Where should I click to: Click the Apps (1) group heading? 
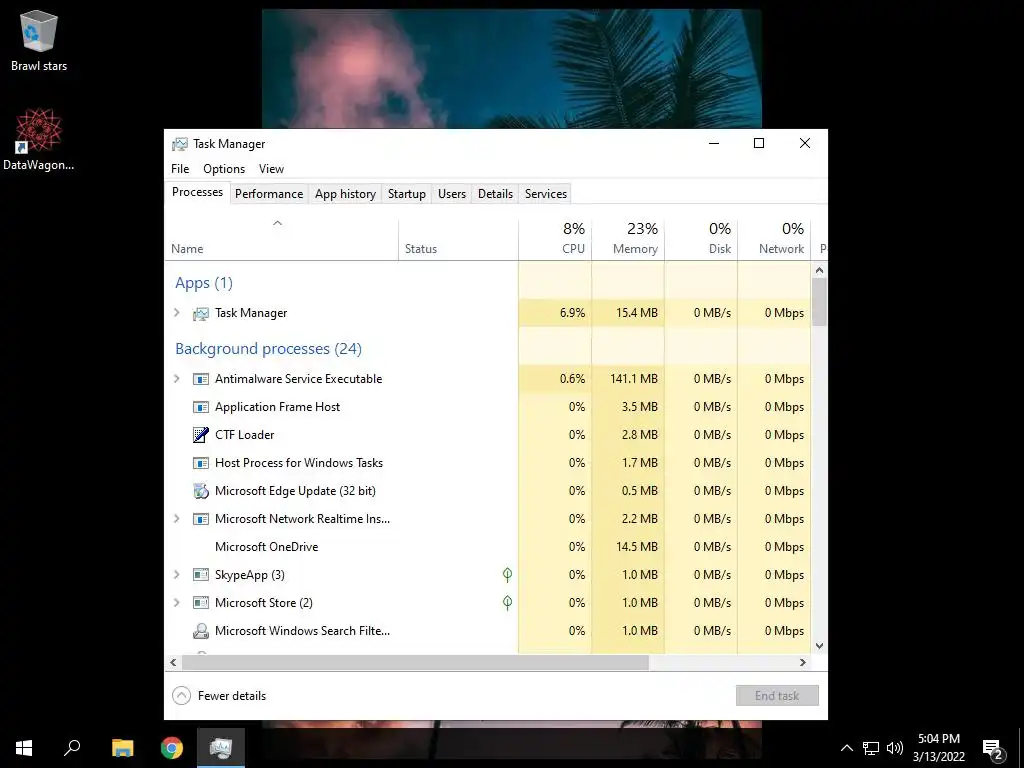[x=204, y=283]
